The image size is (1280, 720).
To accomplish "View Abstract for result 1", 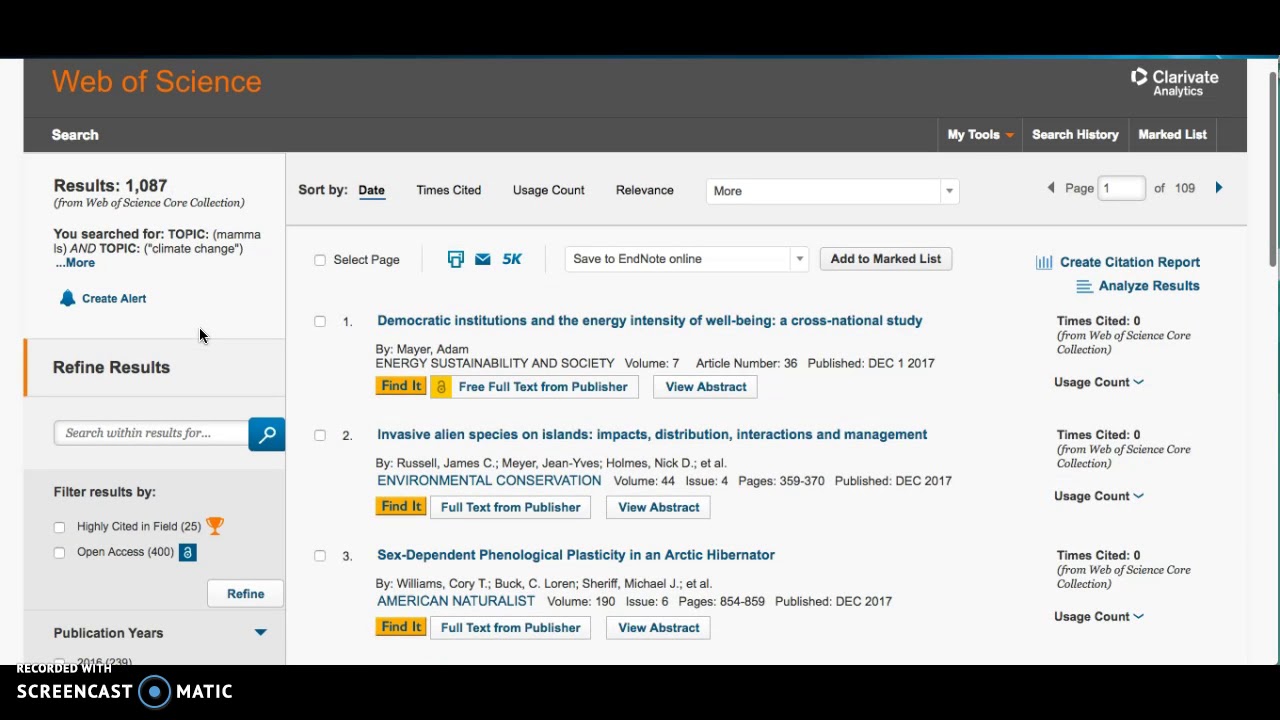I will 706,387.
